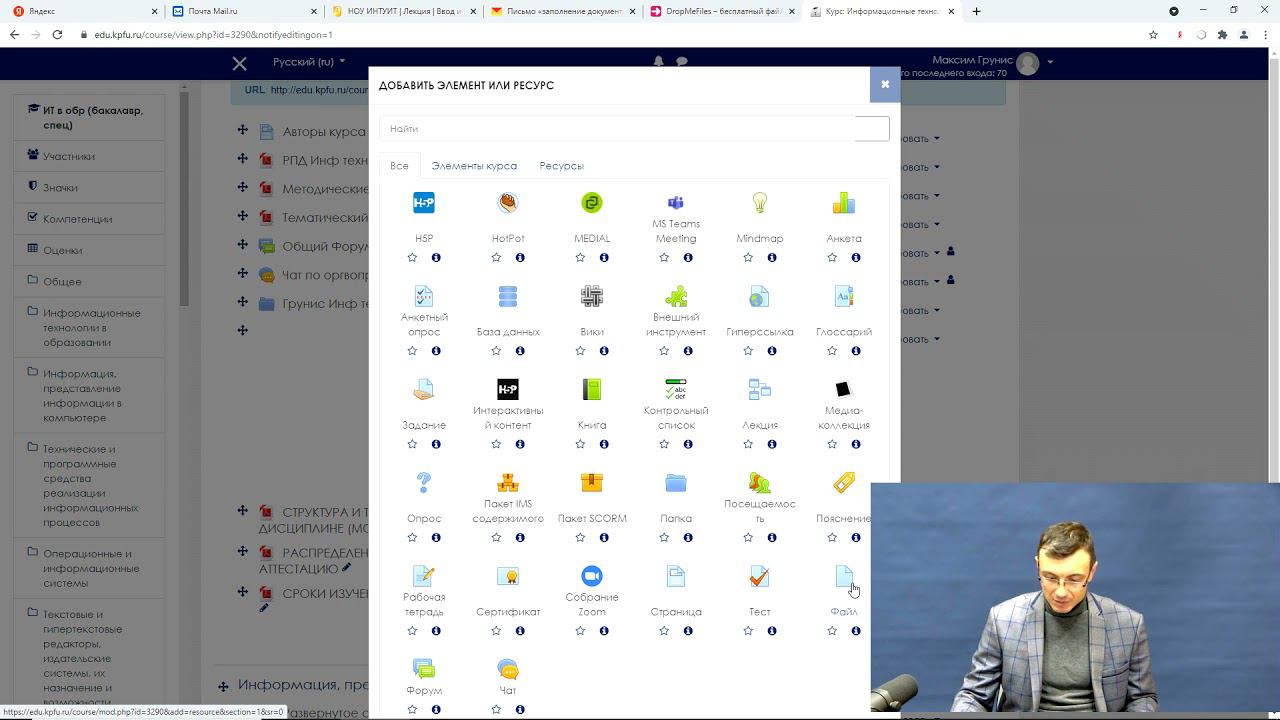Switch to Элементы курса tab
Image resolution: width=1280 pixels, height=720 pixels.
tap(474, 166)
